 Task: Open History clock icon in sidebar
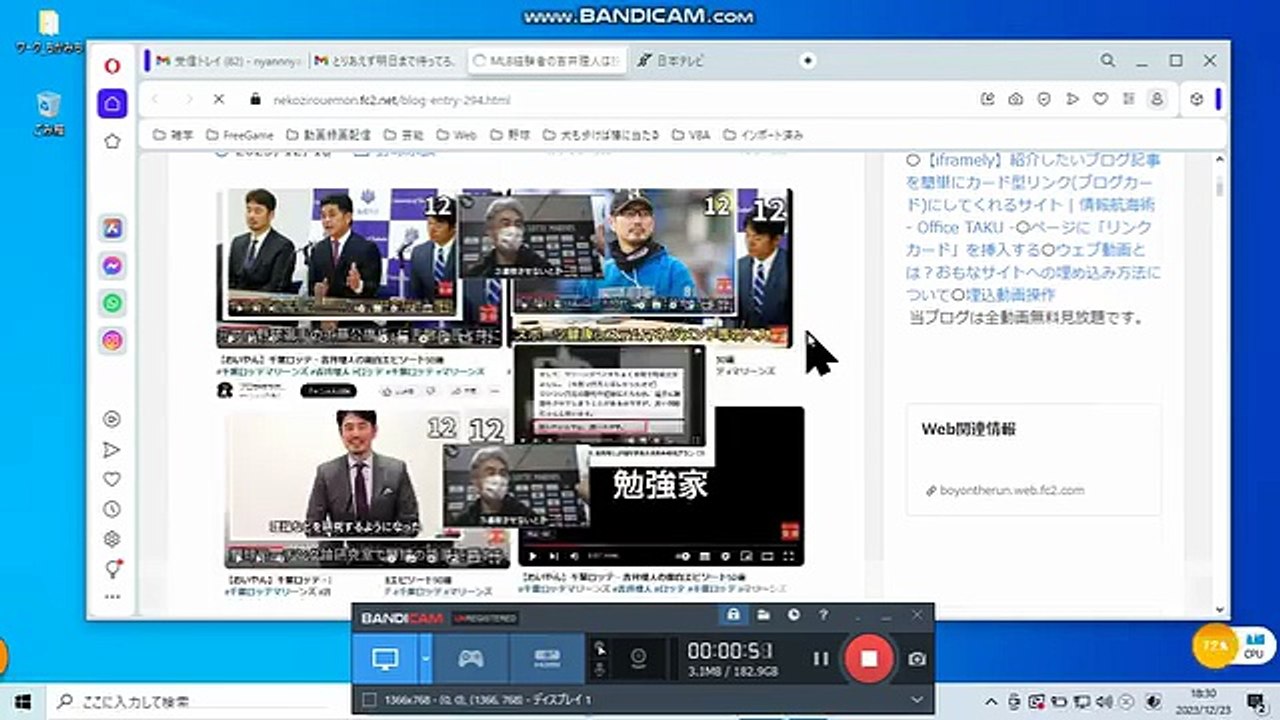(112, 509)
